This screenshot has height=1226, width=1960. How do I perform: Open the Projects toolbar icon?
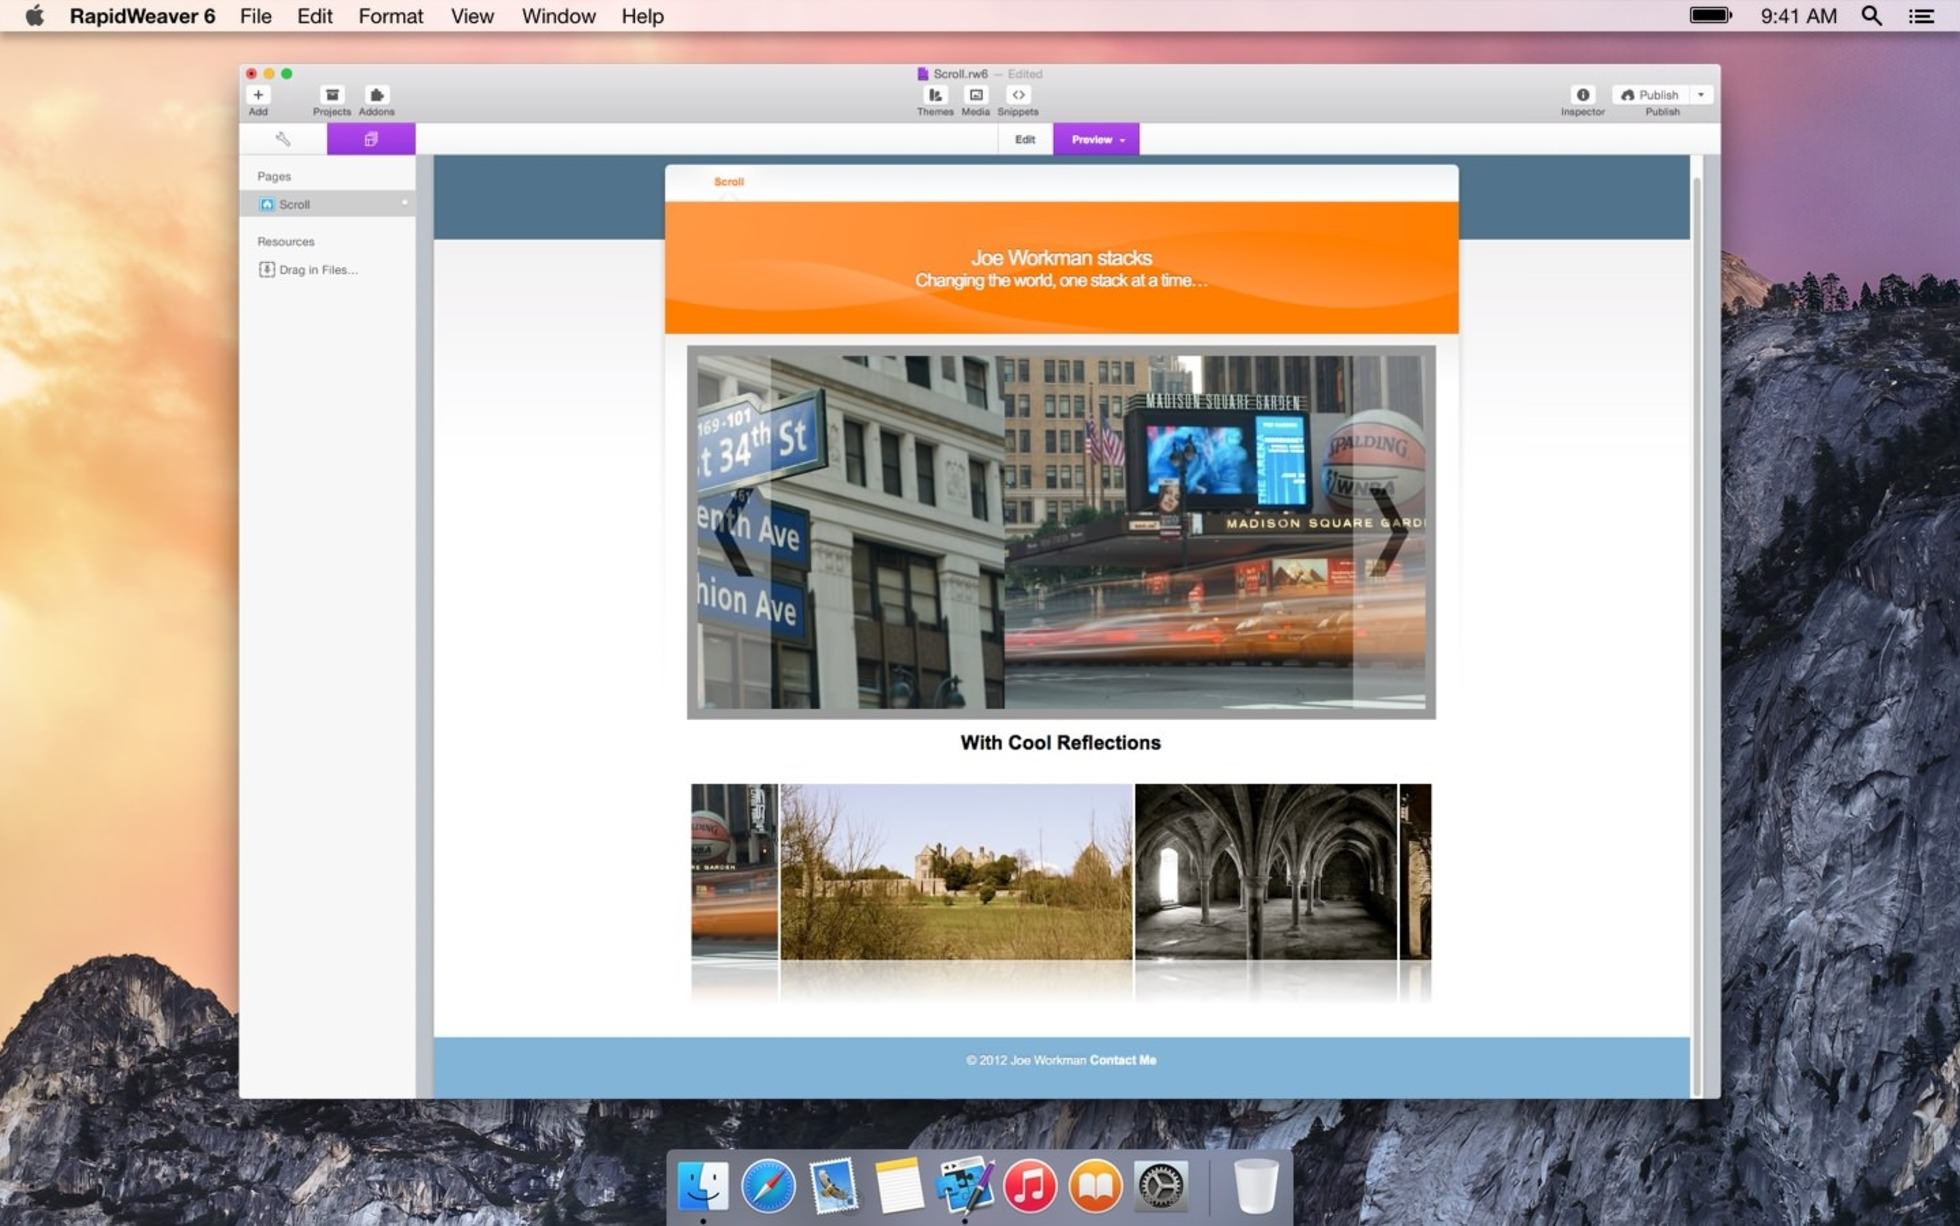[x=332, y=95]
